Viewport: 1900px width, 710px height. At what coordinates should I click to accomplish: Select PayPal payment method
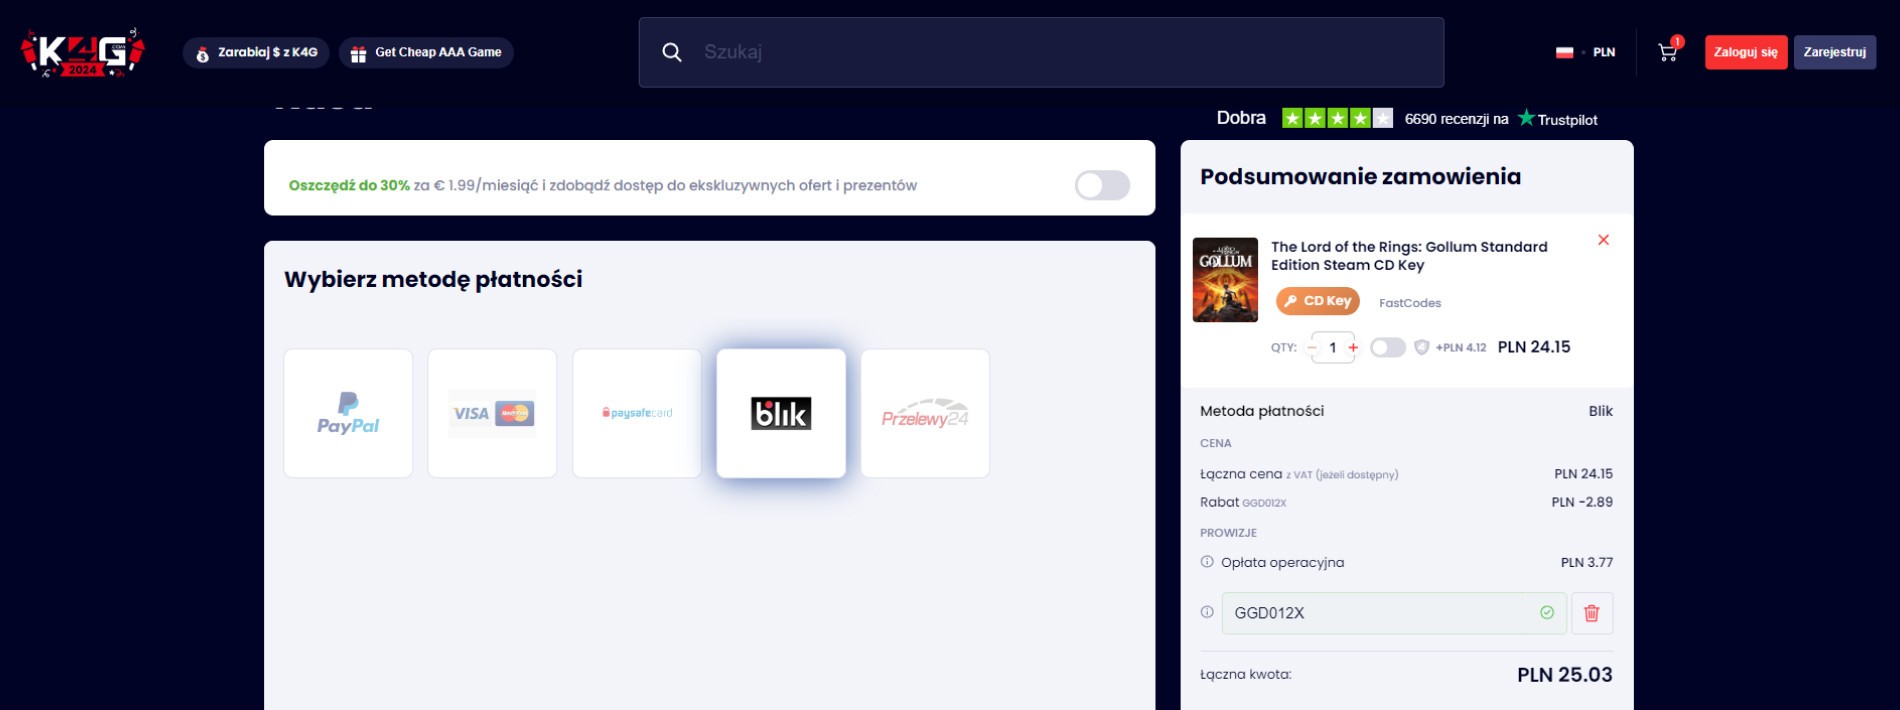pos(348,413)
